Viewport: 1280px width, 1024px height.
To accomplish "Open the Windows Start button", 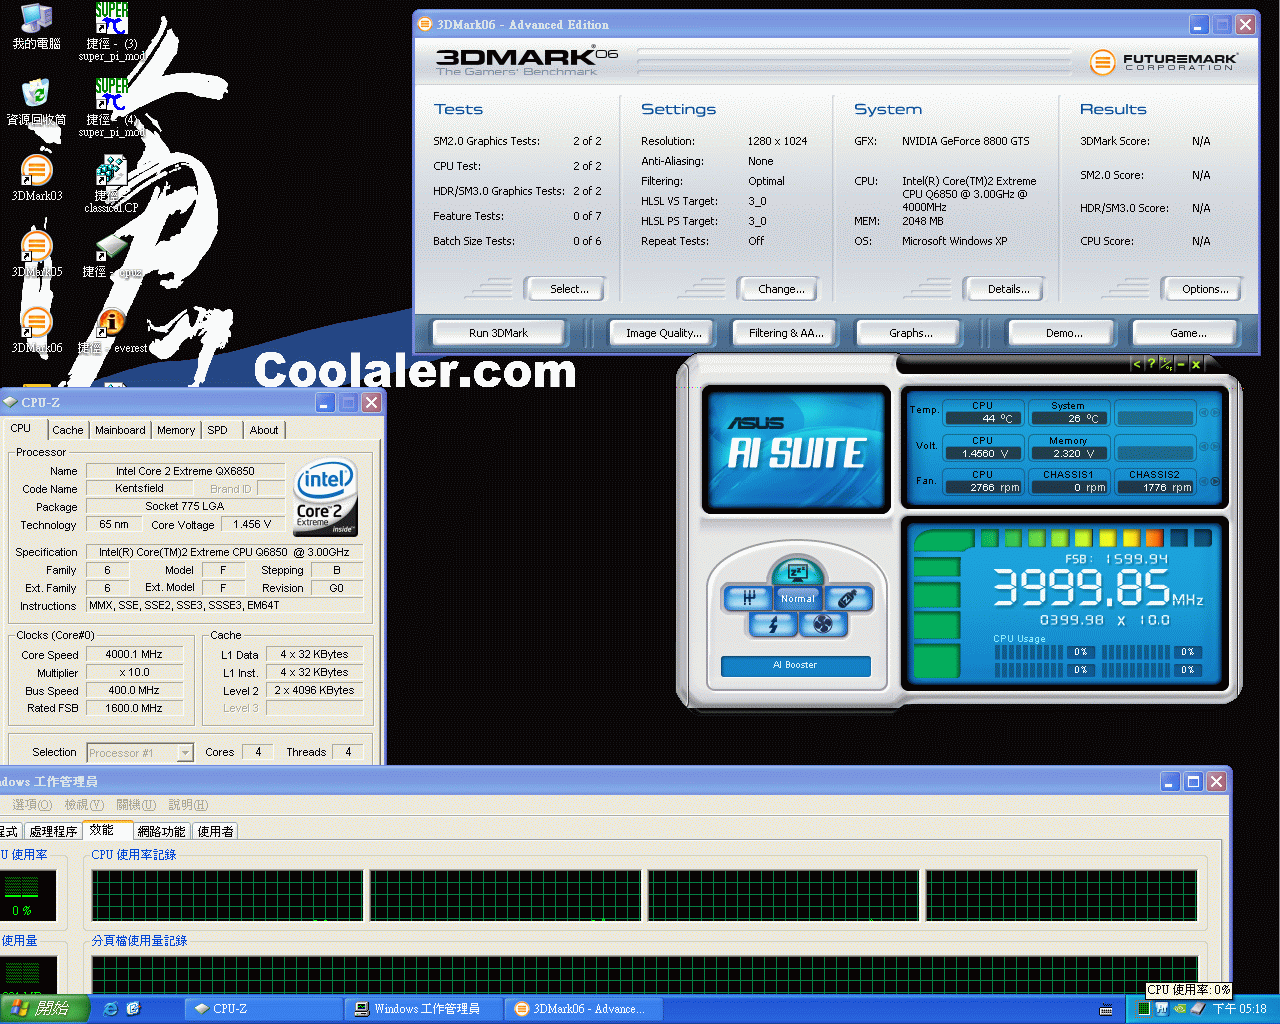I will point(44,1009).
